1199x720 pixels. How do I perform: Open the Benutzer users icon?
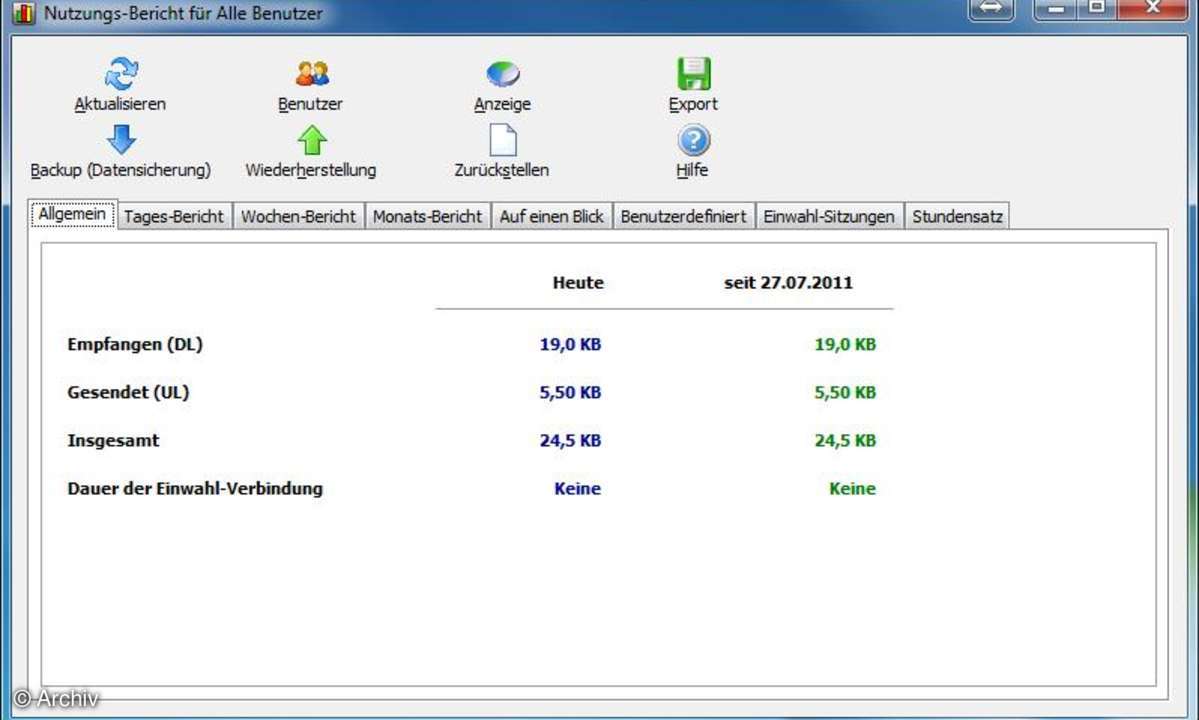[x=312, y=74]
